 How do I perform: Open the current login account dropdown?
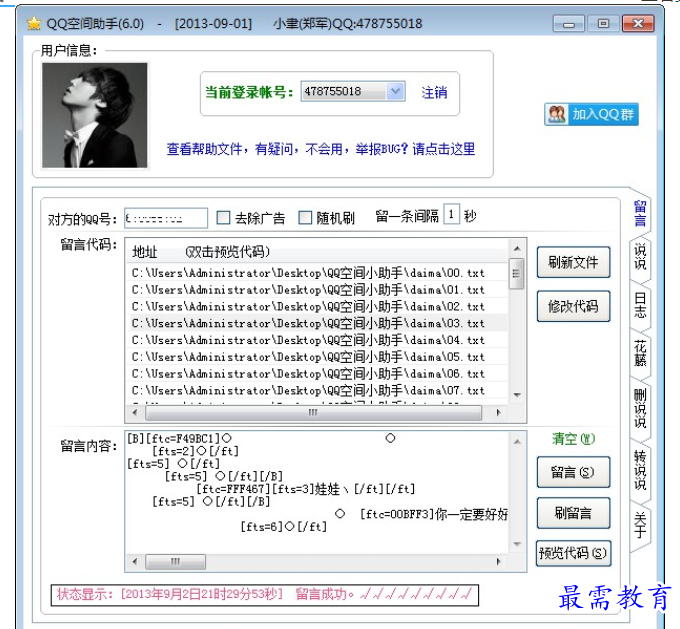395,91
